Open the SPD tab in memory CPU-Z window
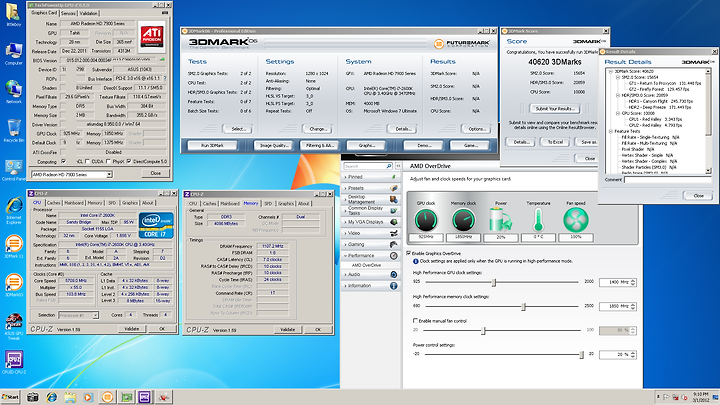 pos(268,203)
